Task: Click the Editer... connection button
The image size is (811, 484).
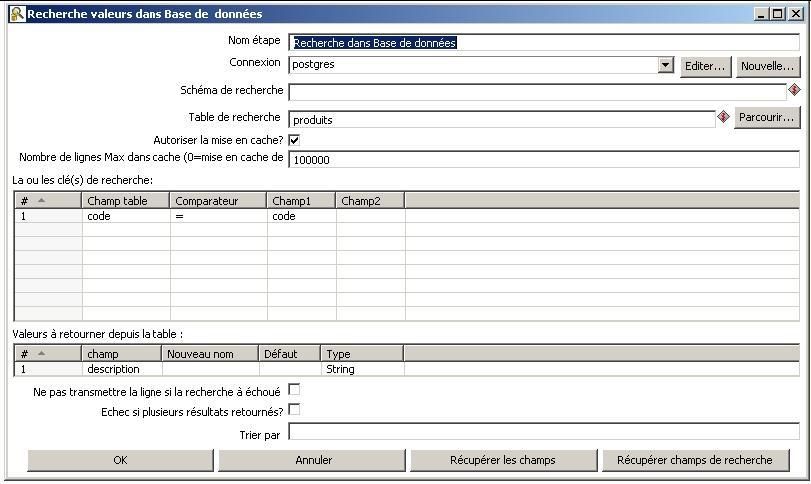Action: click(x=705, y=66)
